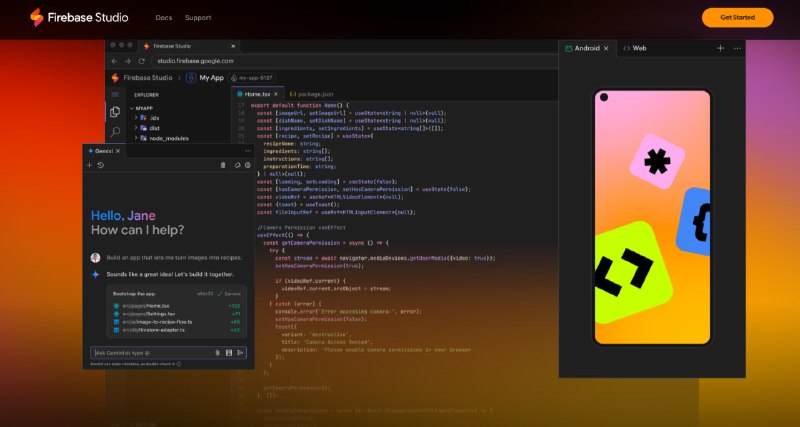This screenshot has height=427, width=800.
Task: Add a new preview with plus icon
Action: tap(720, 48)
